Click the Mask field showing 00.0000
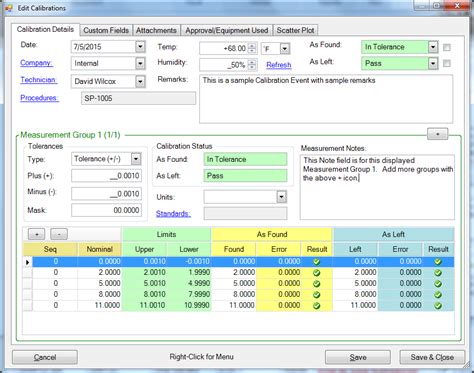 click(x=106, y=210)
